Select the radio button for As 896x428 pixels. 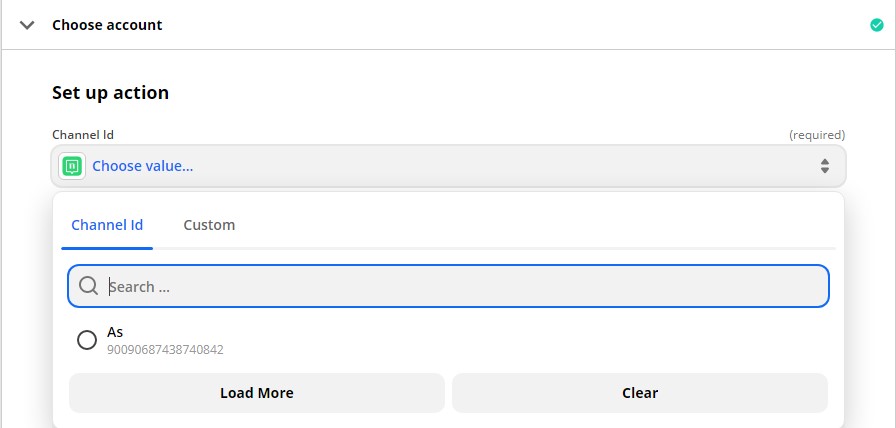[87, 340]
